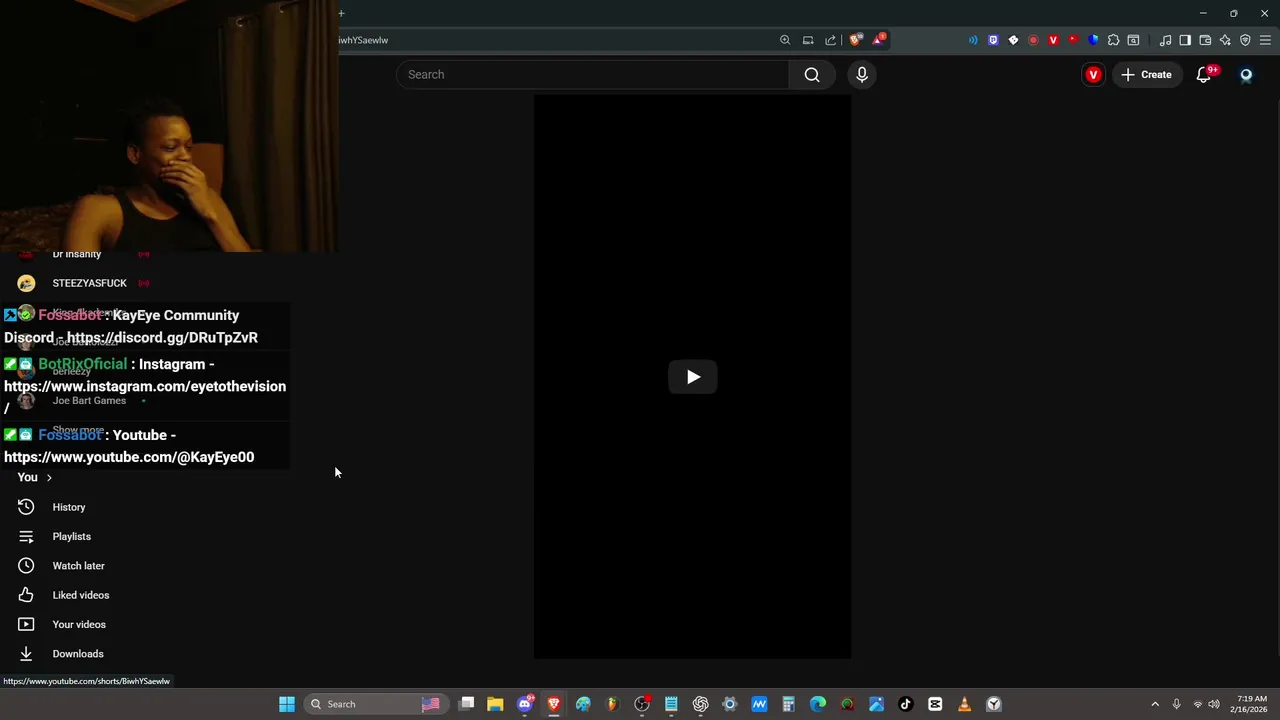Open the music note playlist icon
Viewport: 1280px width, 720px height.
click(x=1165, y=40)
